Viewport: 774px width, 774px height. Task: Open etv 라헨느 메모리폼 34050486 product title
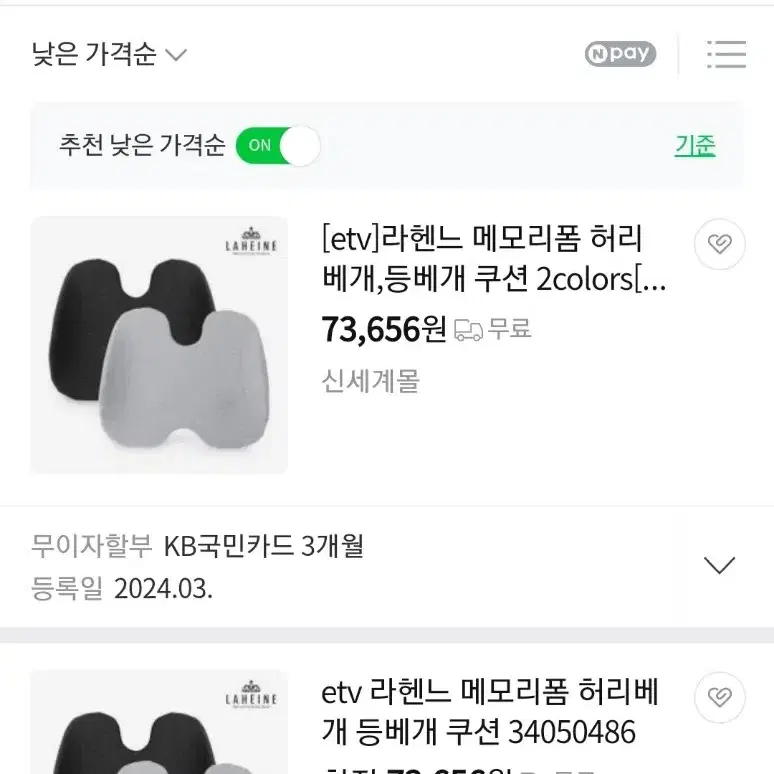coord(489,711)
